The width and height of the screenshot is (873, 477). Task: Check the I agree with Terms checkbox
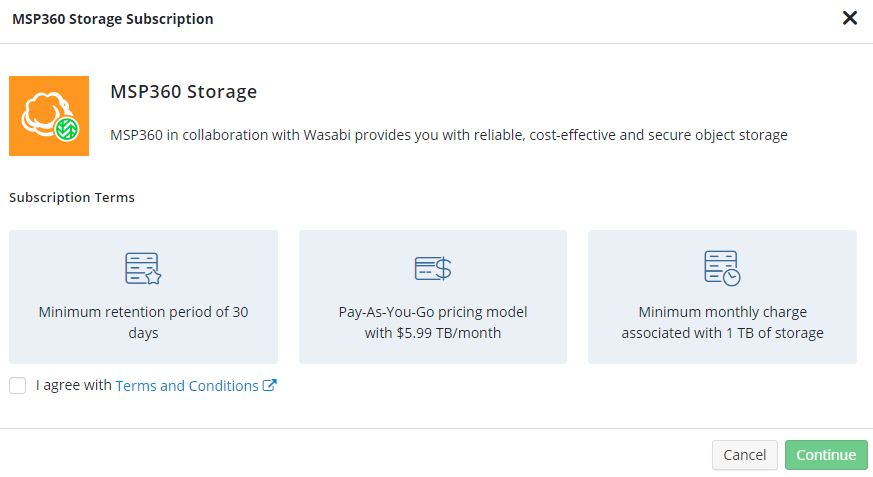[18, 385]
